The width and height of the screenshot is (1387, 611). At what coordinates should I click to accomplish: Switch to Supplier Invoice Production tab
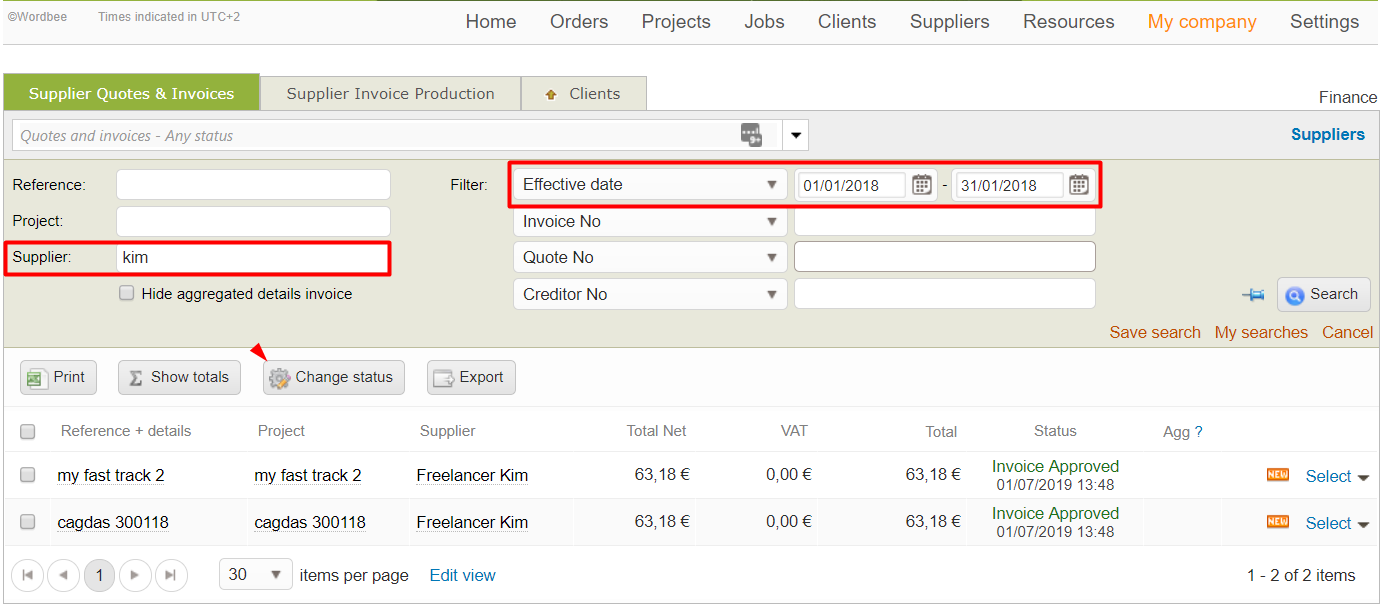390,94
